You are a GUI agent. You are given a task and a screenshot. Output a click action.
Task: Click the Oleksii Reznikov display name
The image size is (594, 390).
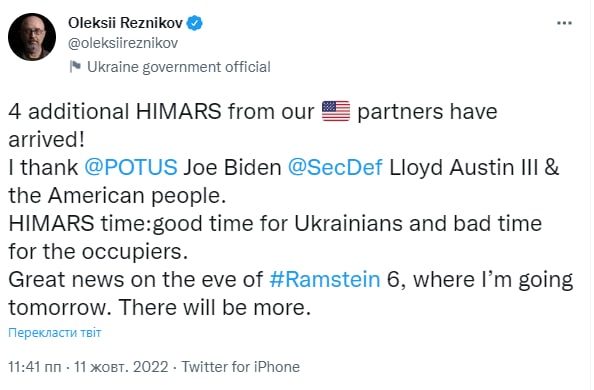[125, 23]
